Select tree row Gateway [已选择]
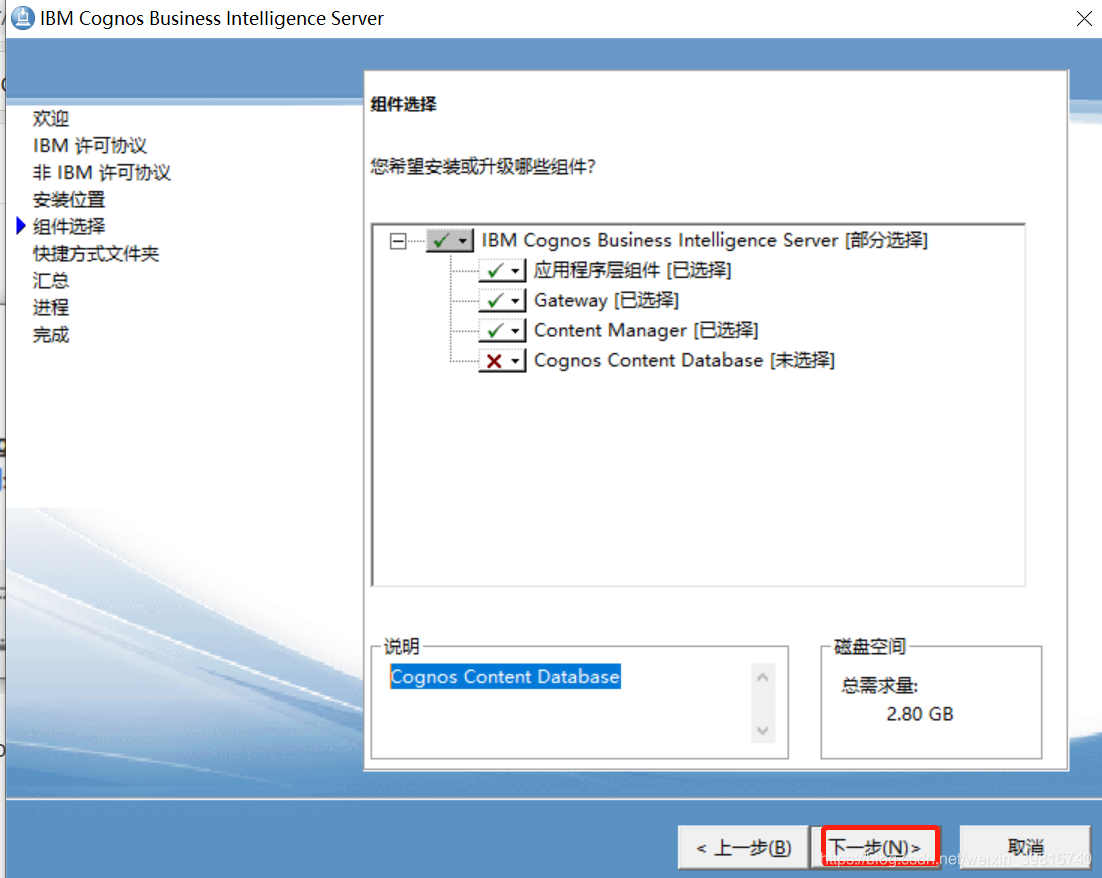The height and width of the screenshot is (878, 1102). [607, 301]
